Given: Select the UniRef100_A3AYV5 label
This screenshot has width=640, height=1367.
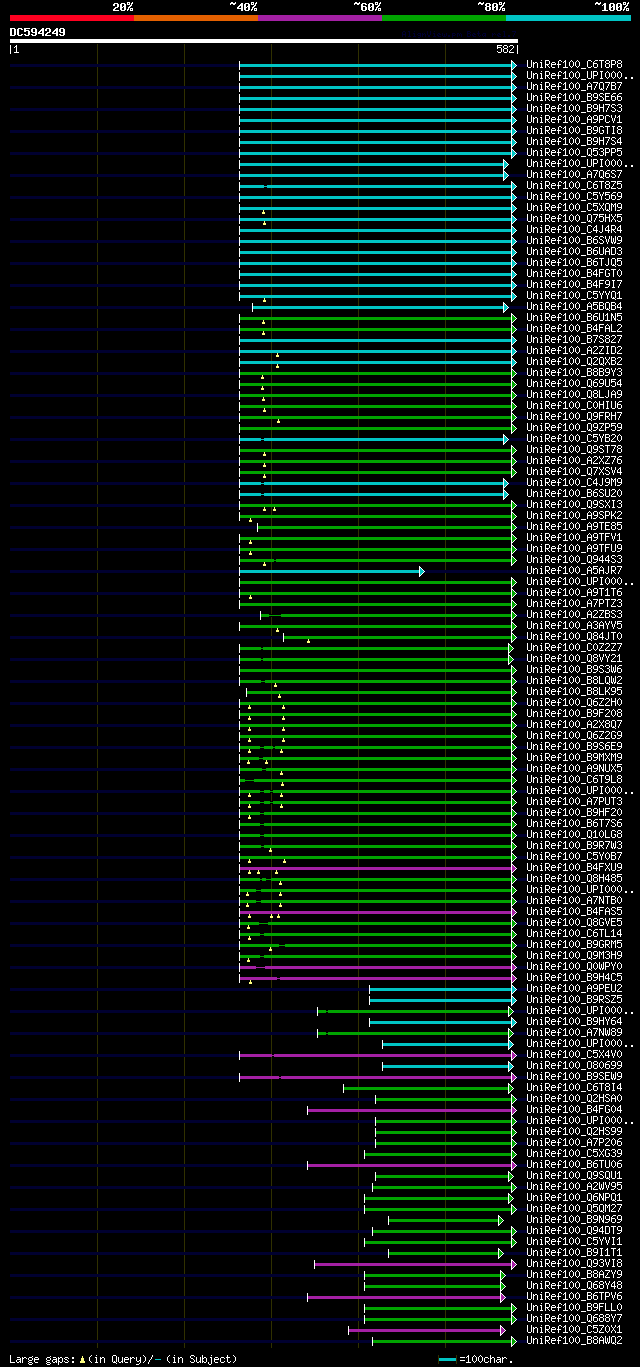Looking at the screenshot, I should pos(574,625).
